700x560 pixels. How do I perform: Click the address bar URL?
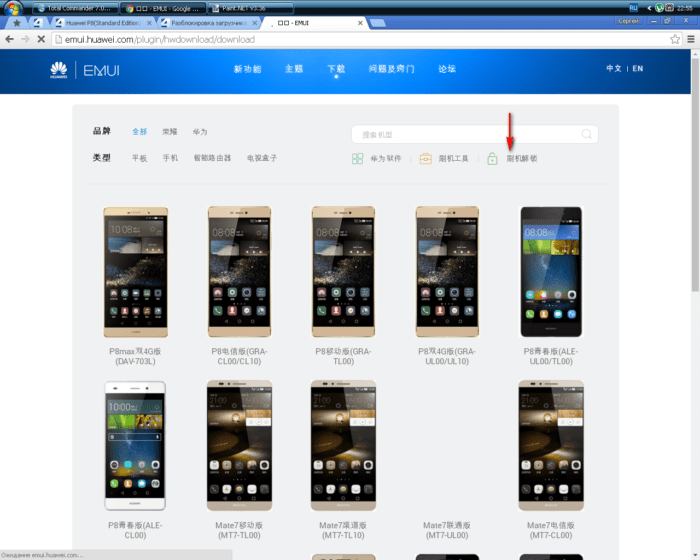(160, 39)
